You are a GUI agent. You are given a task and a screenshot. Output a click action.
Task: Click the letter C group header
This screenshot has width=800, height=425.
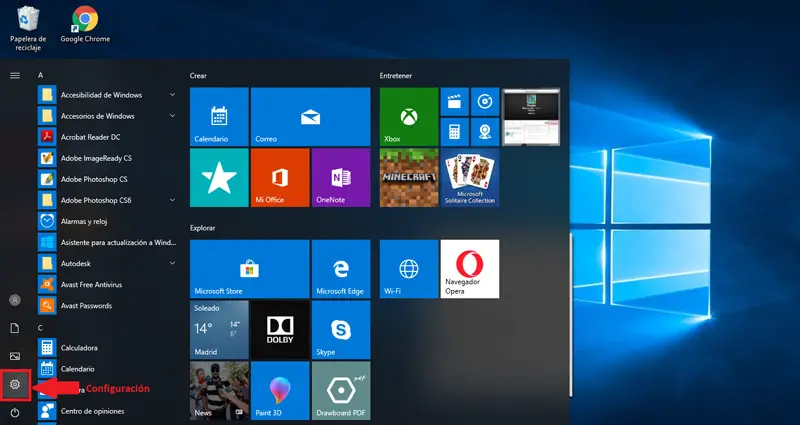click(x=40, y=327)
